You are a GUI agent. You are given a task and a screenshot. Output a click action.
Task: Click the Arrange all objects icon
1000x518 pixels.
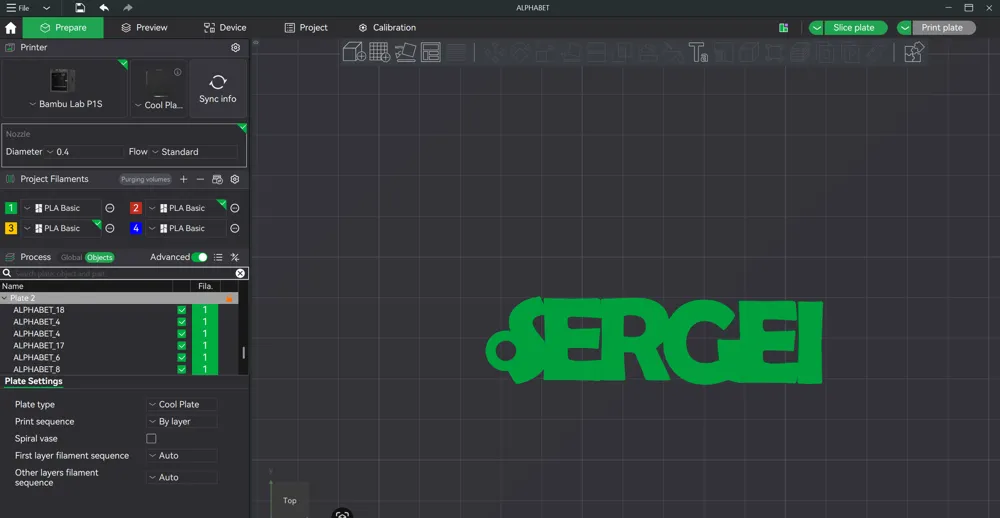[430, 52]
